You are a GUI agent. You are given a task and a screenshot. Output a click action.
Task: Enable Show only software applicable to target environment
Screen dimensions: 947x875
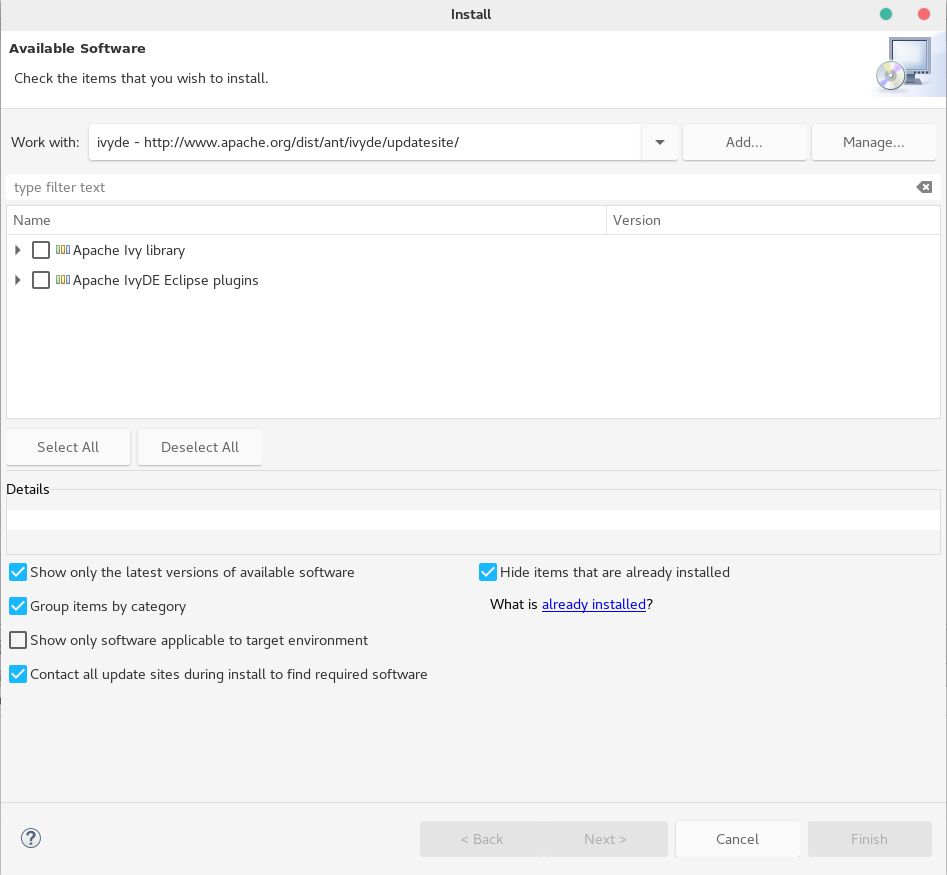coord(18,640)
